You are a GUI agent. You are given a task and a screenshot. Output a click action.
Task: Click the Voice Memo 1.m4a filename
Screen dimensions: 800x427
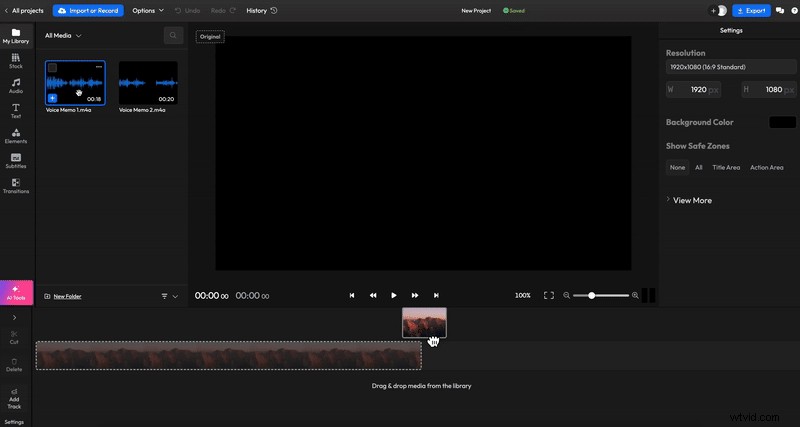click(x=68, y=110)
